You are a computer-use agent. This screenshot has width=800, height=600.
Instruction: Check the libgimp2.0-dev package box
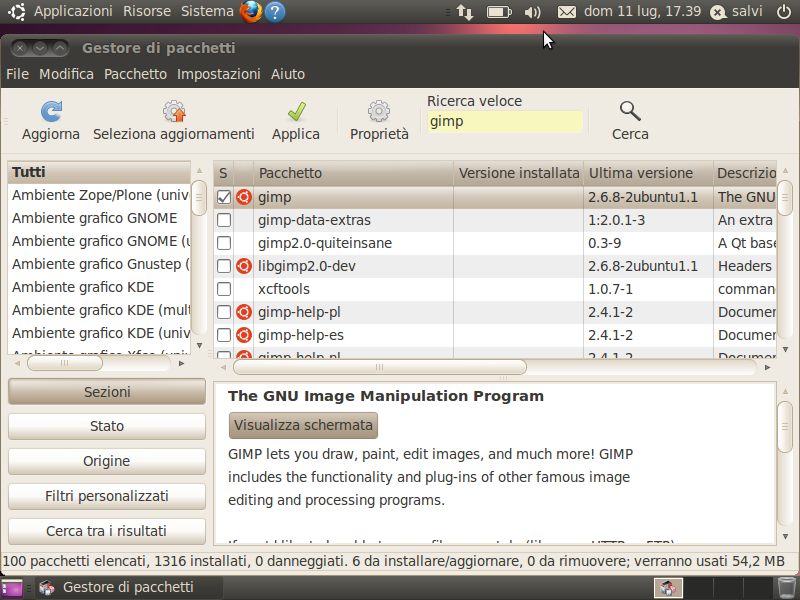point(224,266)
